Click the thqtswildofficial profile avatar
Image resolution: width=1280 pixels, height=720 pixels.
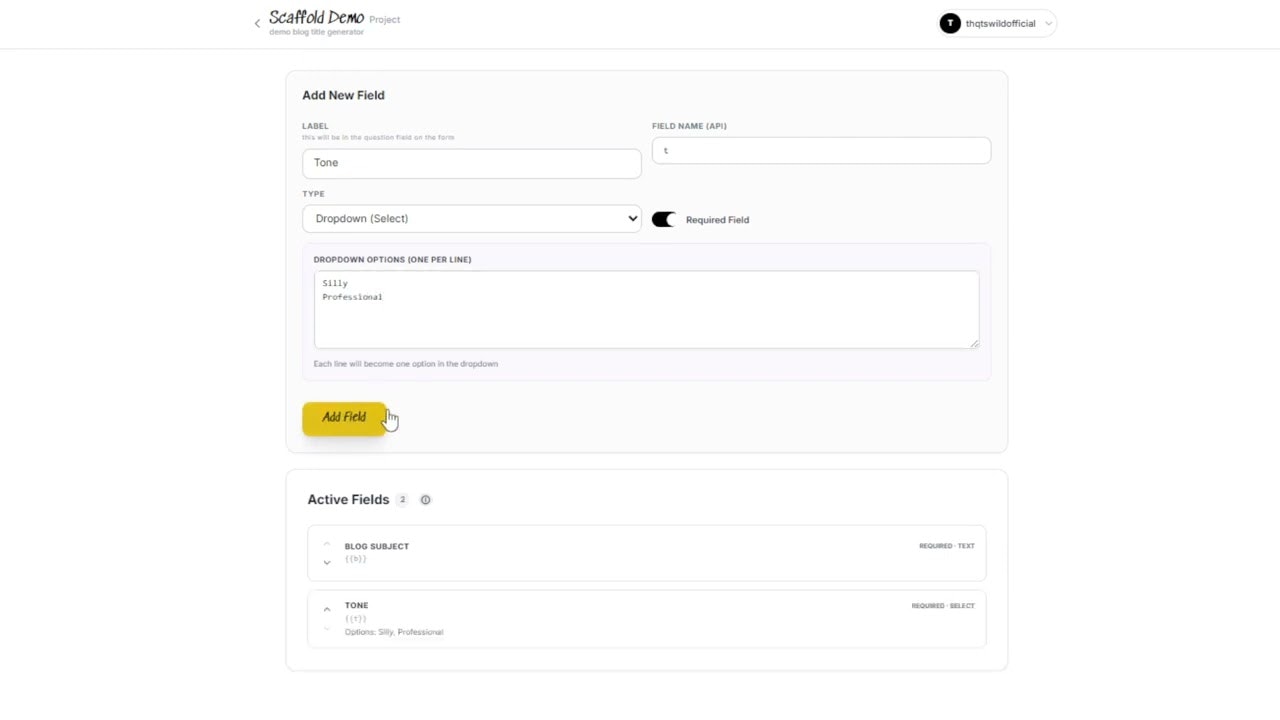[949, 23]
